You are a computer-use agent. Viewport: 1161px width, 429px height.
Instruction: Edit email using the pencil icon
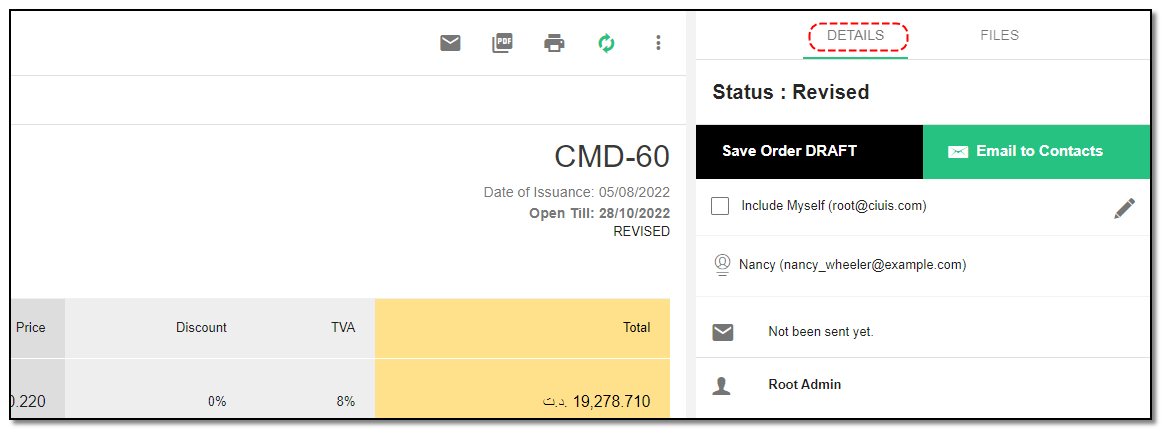pos(1124,208)
